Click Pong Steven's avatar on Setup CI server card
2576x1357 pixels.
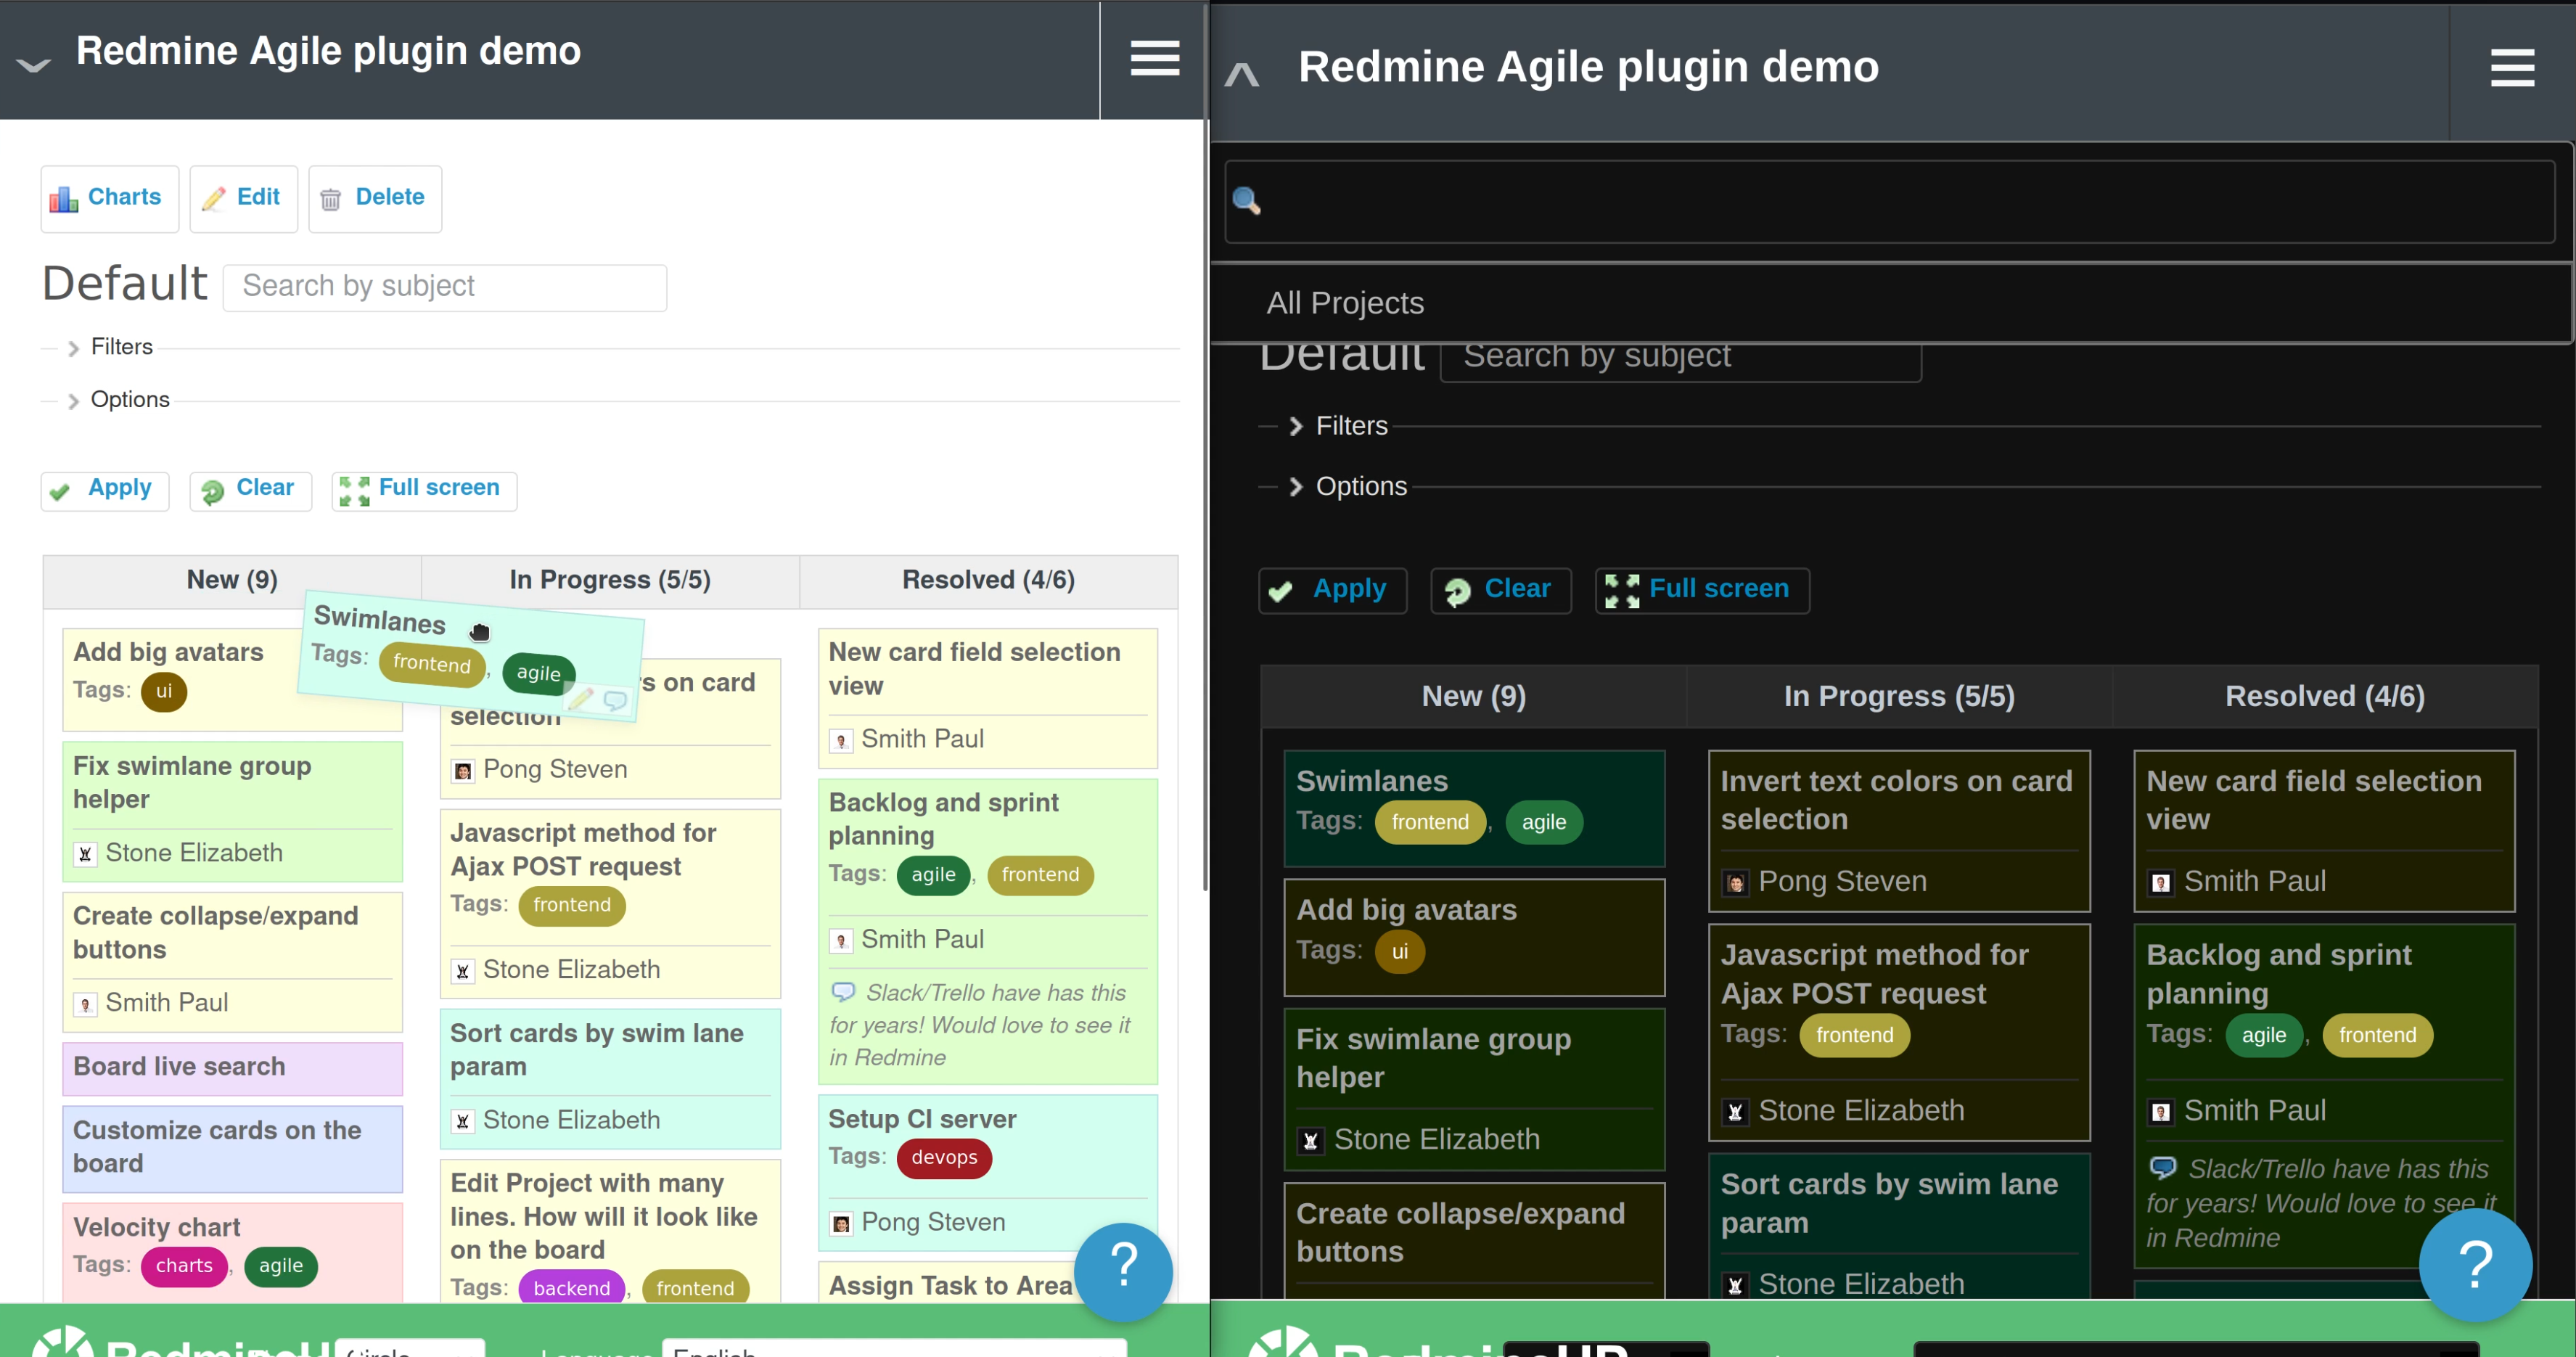(841, 1222)
